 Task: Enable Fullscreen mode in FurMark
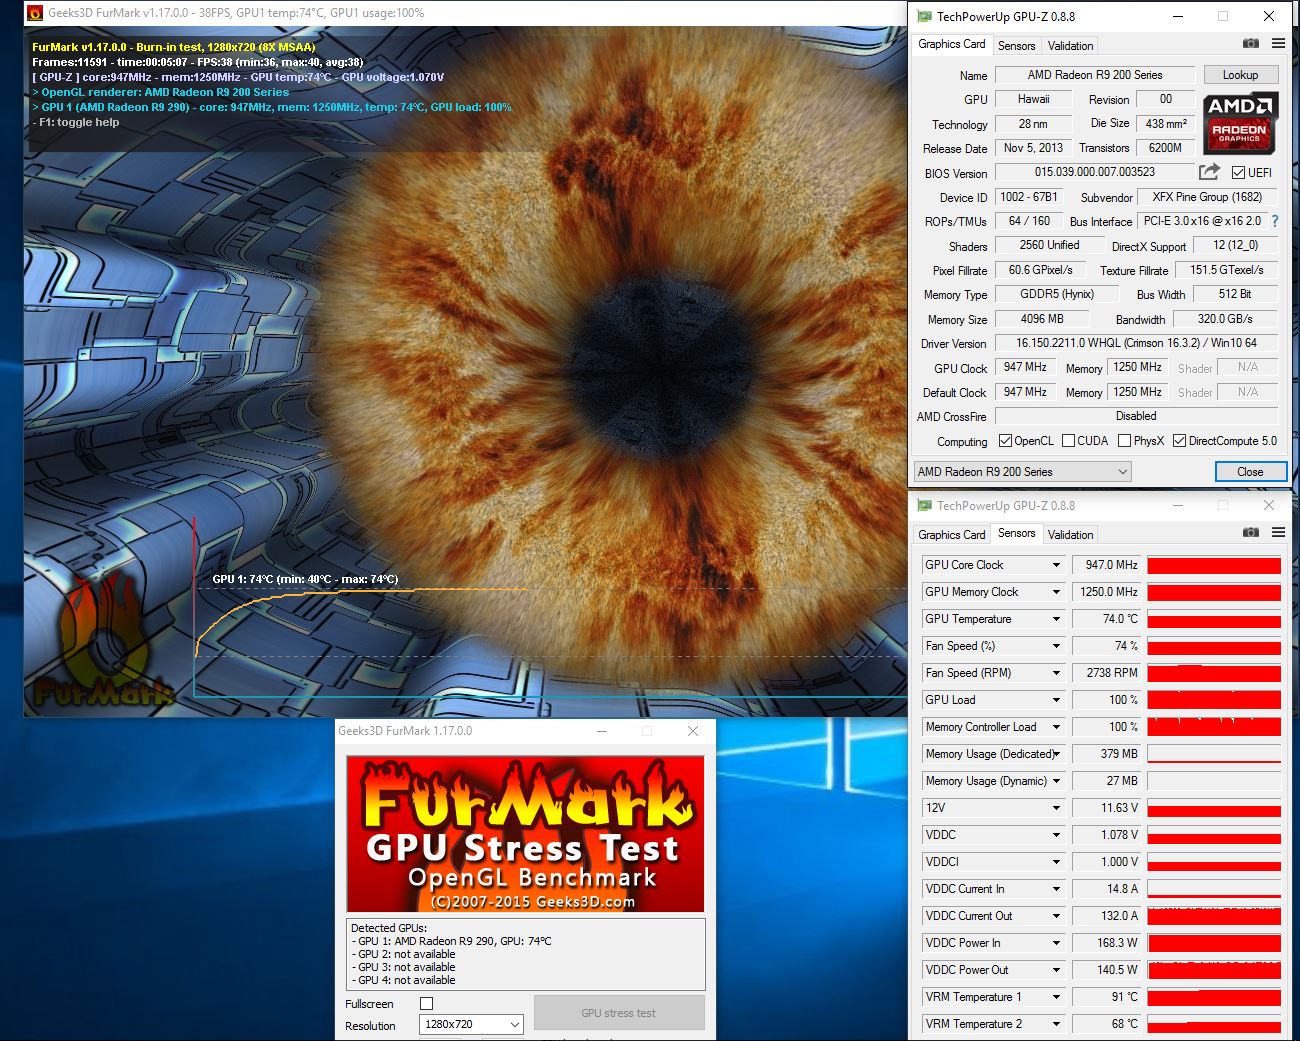[426, 1003]
